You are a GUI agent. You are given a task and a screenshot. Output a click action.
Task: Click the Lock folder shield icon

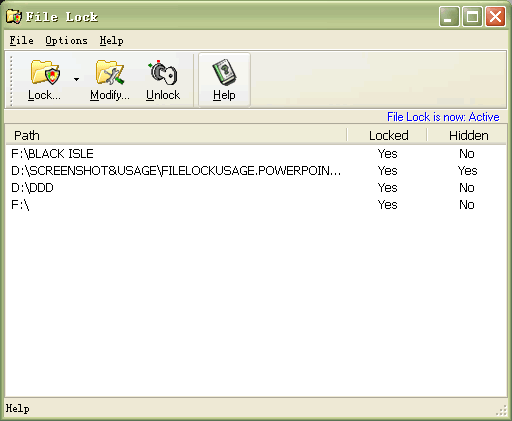pos(45,72)
